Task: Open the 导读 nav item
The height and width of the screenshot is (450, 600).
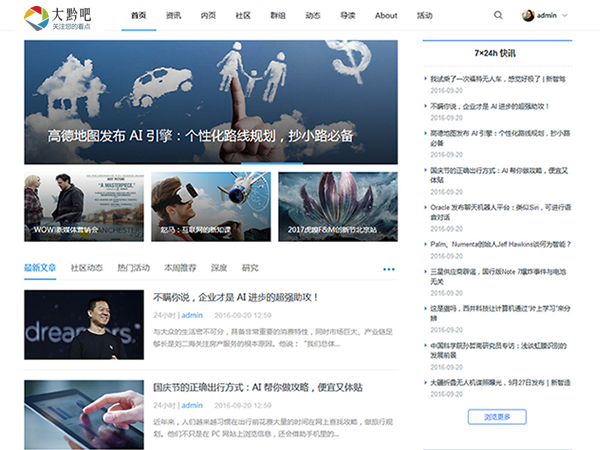Action: (347, 16)
